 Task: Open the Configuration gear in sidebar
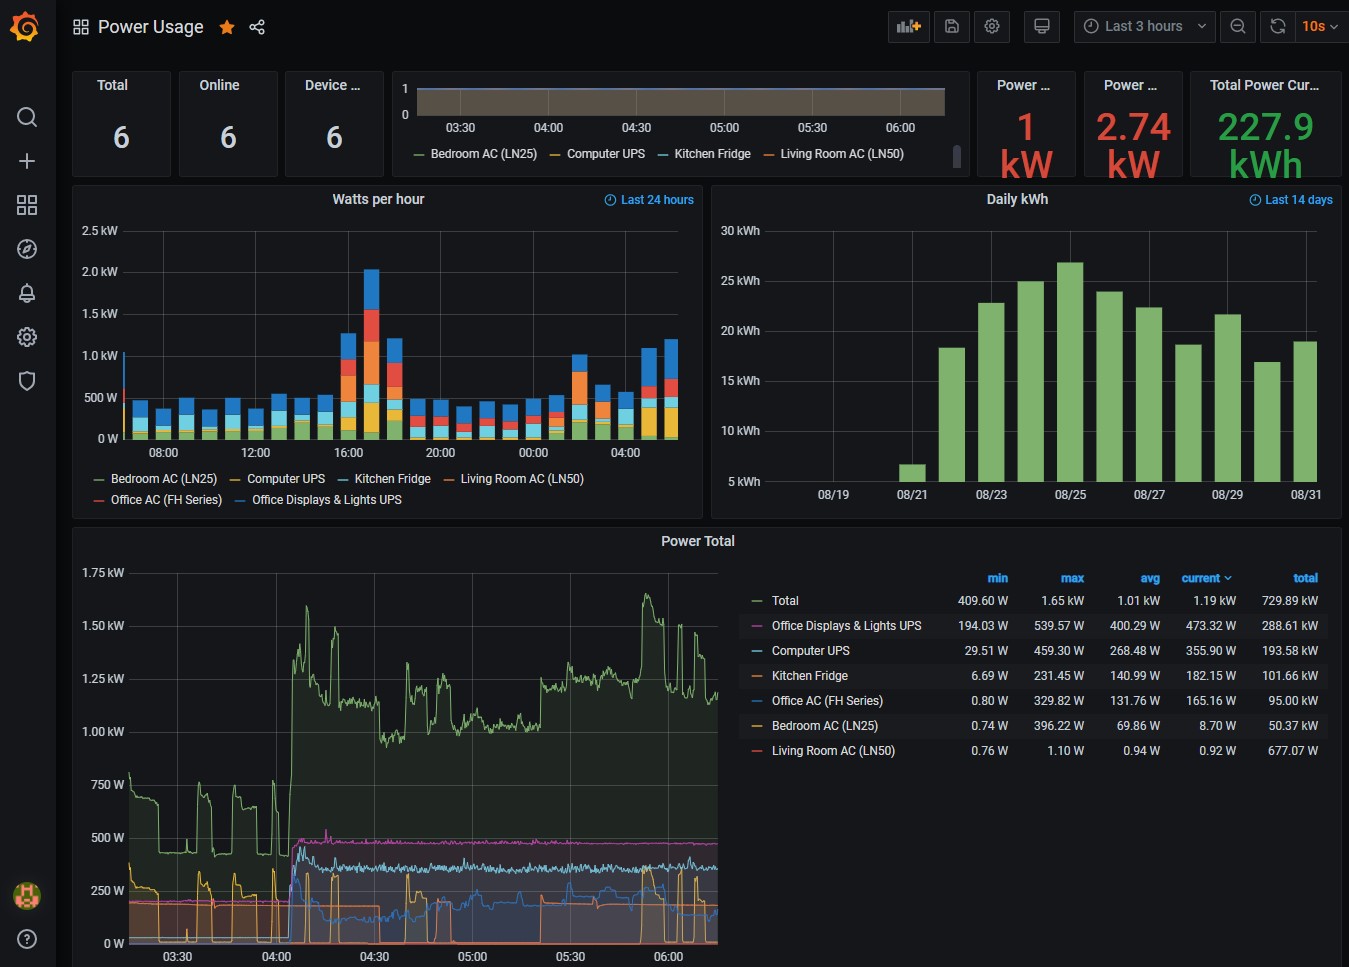(x=27, y=337)
